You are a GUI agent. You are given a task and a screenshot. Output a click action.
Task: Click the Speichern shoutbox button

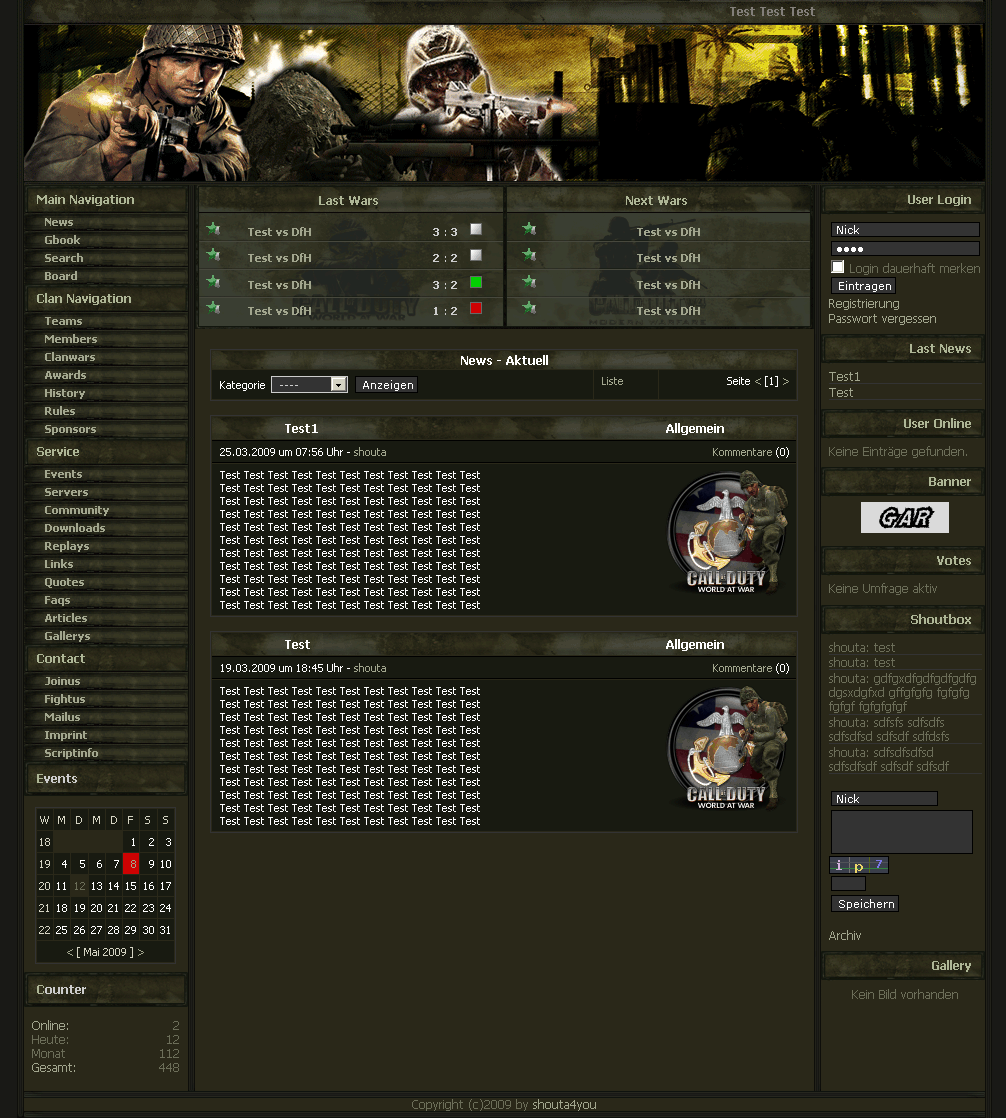click(x=865, y=904)
